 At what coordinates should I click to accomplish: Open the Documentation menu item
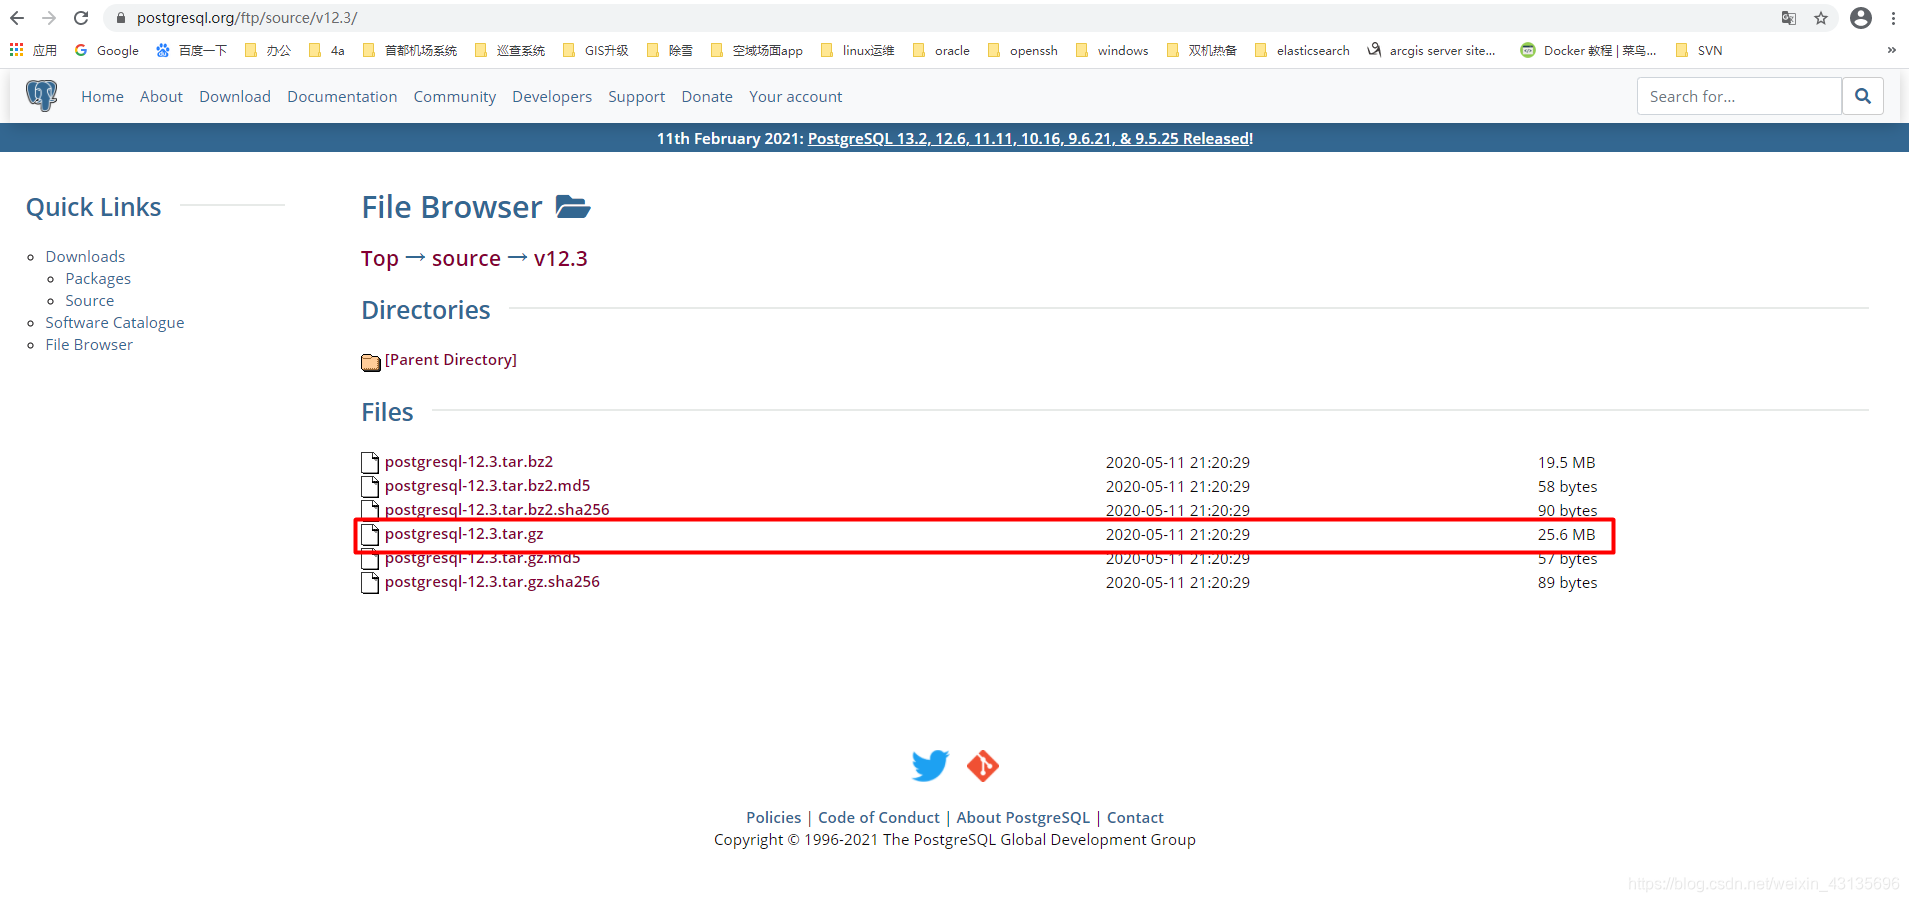click(342, 96)
